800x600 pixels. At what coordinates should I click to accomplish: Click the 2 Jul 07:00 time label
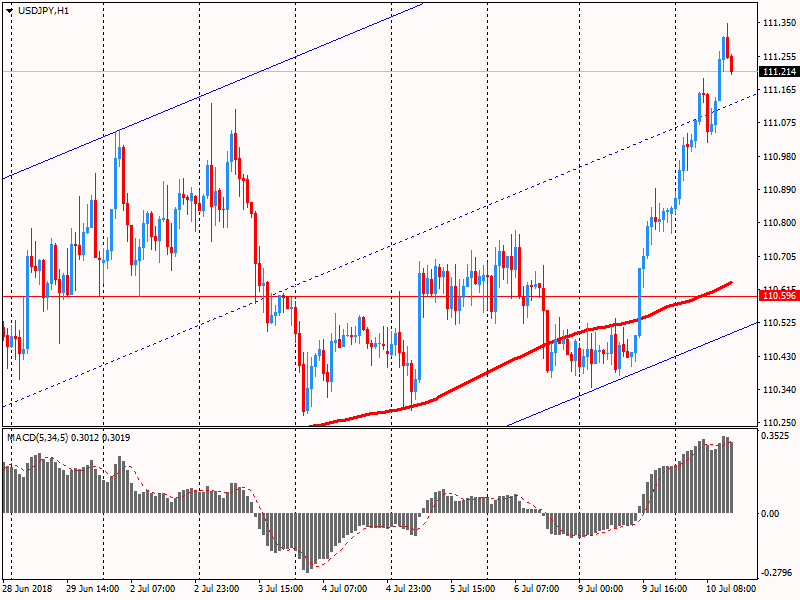click(x=152, y=589)
